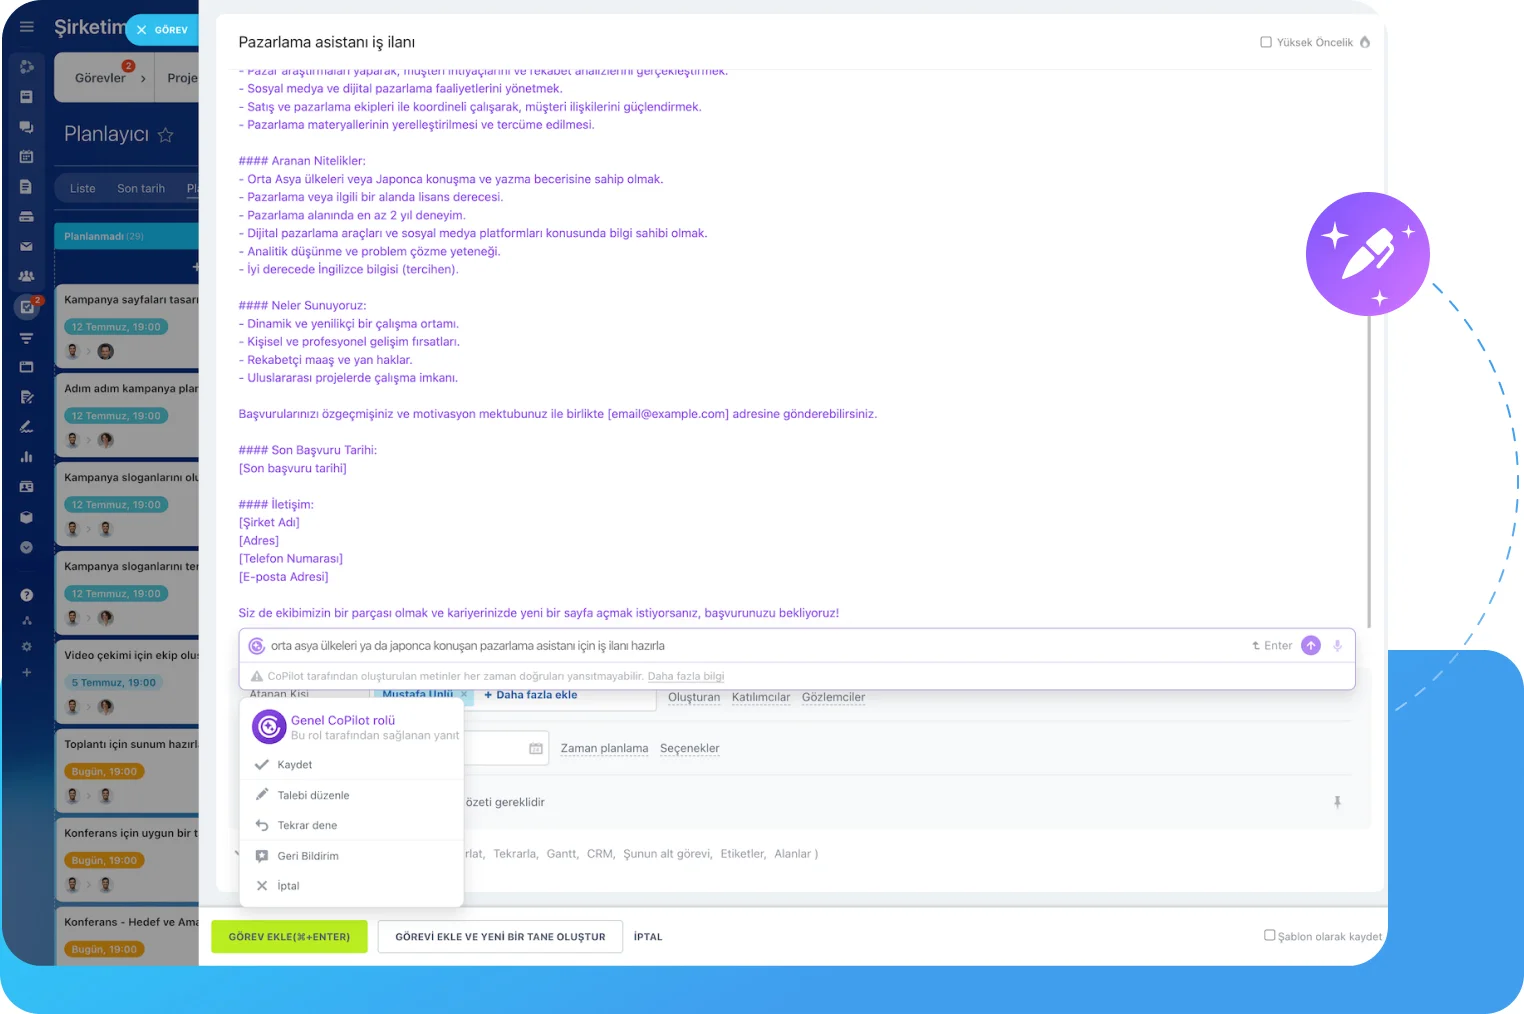1524x1014 pixels.
Task: Click the GÖREV EKLE button
Action: coord(289,936)
